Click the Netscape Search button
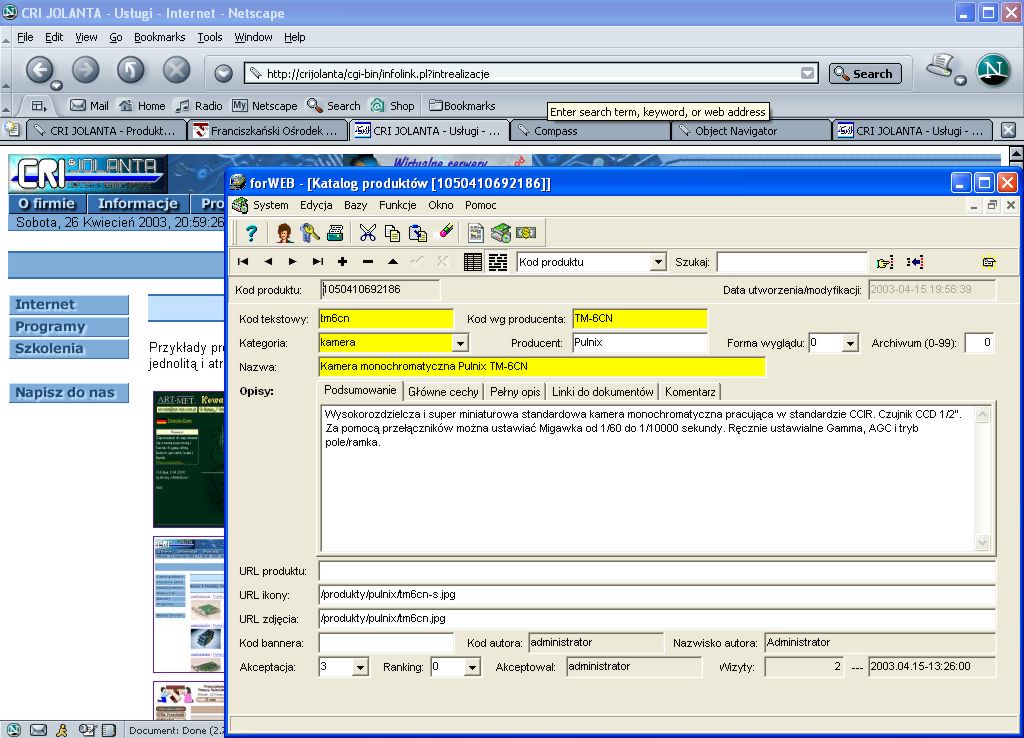The image size is (1024, 738). point(865,73)
